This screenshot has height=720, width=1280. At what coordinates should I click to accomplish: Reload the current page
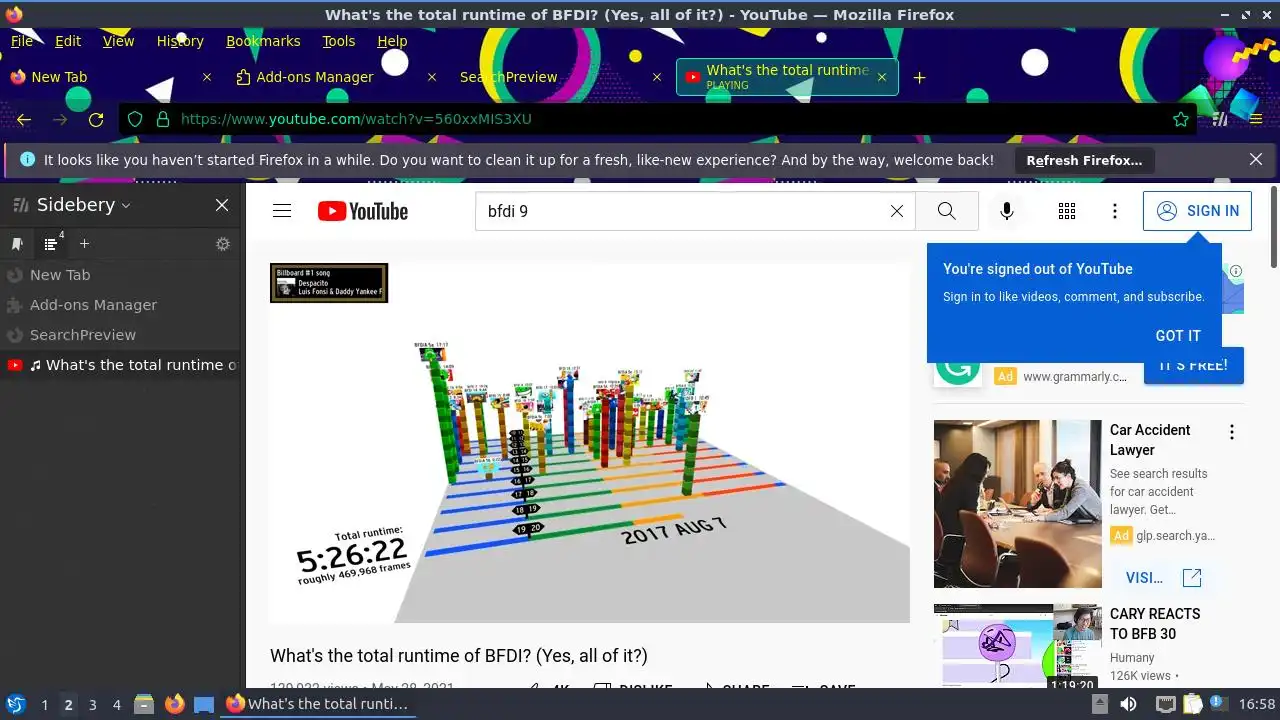click(x=96, y=119)
